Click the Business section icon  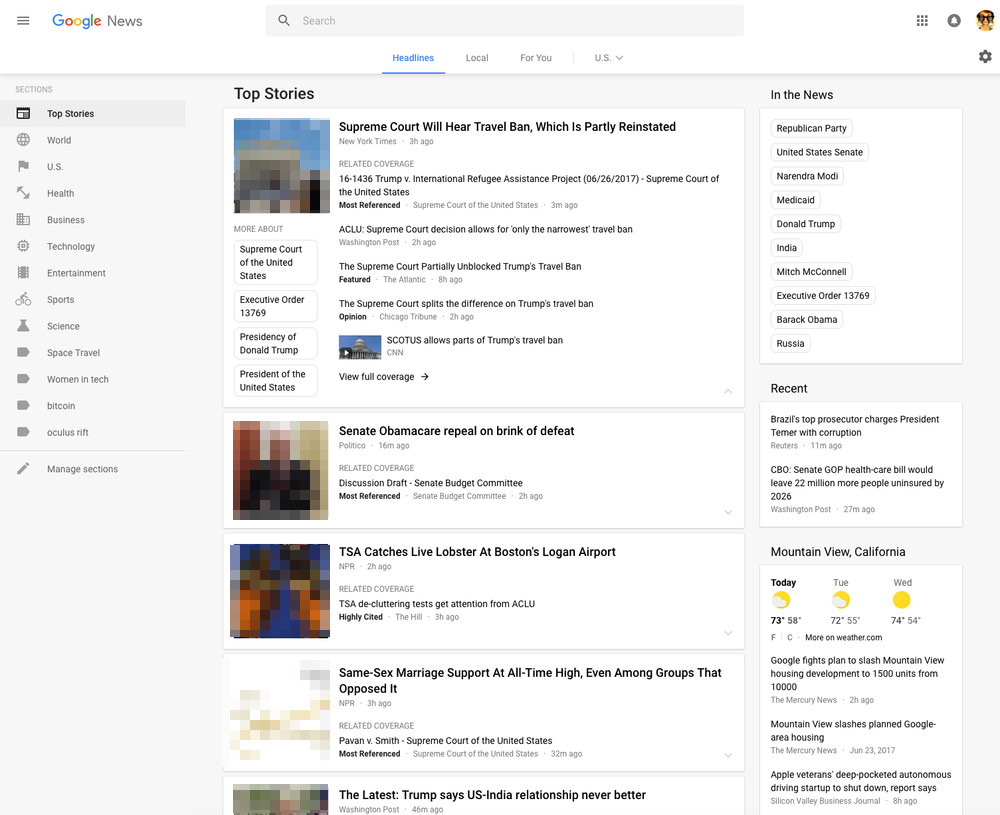click(x=23, y=219)
